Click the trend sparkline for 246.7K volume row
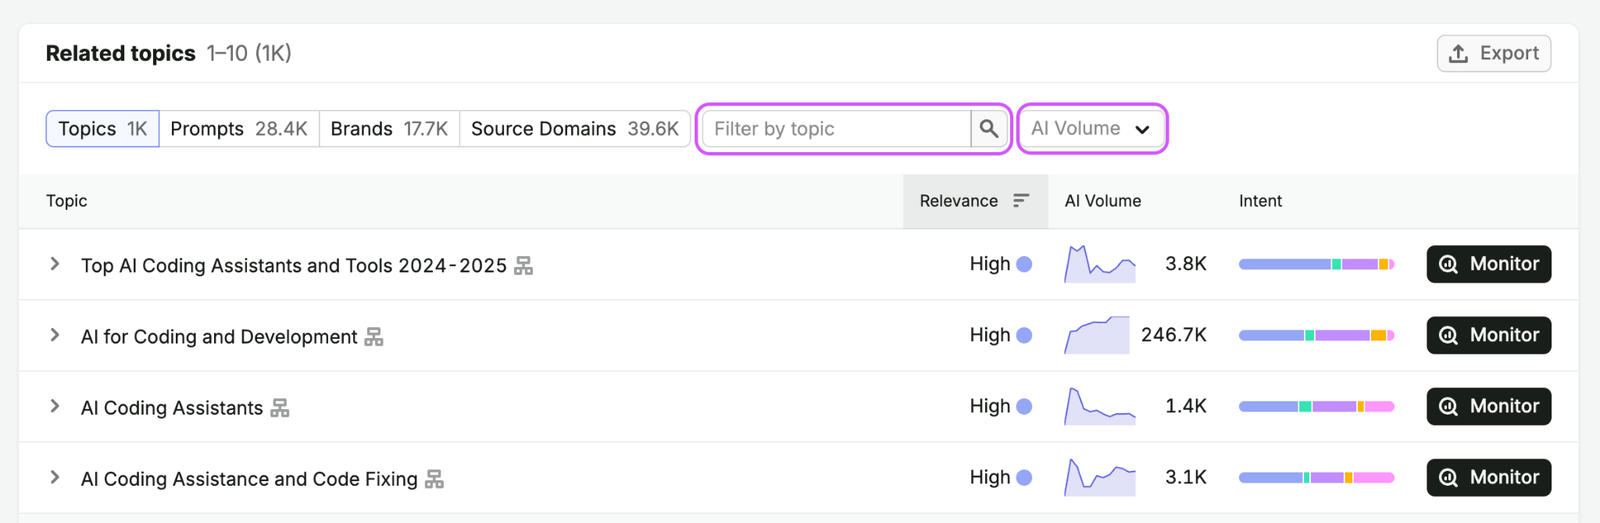 point(1097,335)
